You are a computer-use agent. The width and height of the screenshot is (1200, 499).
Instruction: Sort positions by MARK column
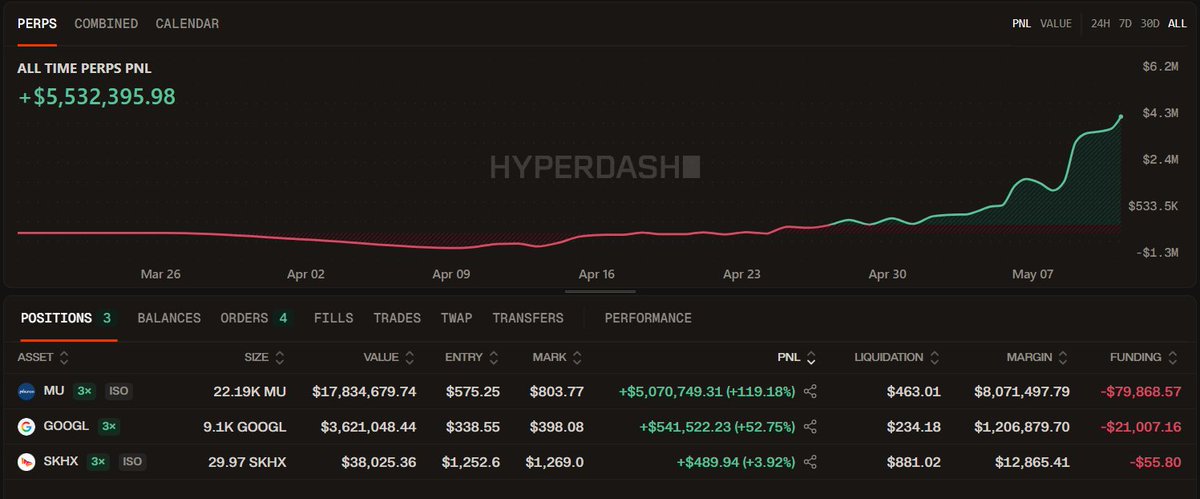pos(558,357)
